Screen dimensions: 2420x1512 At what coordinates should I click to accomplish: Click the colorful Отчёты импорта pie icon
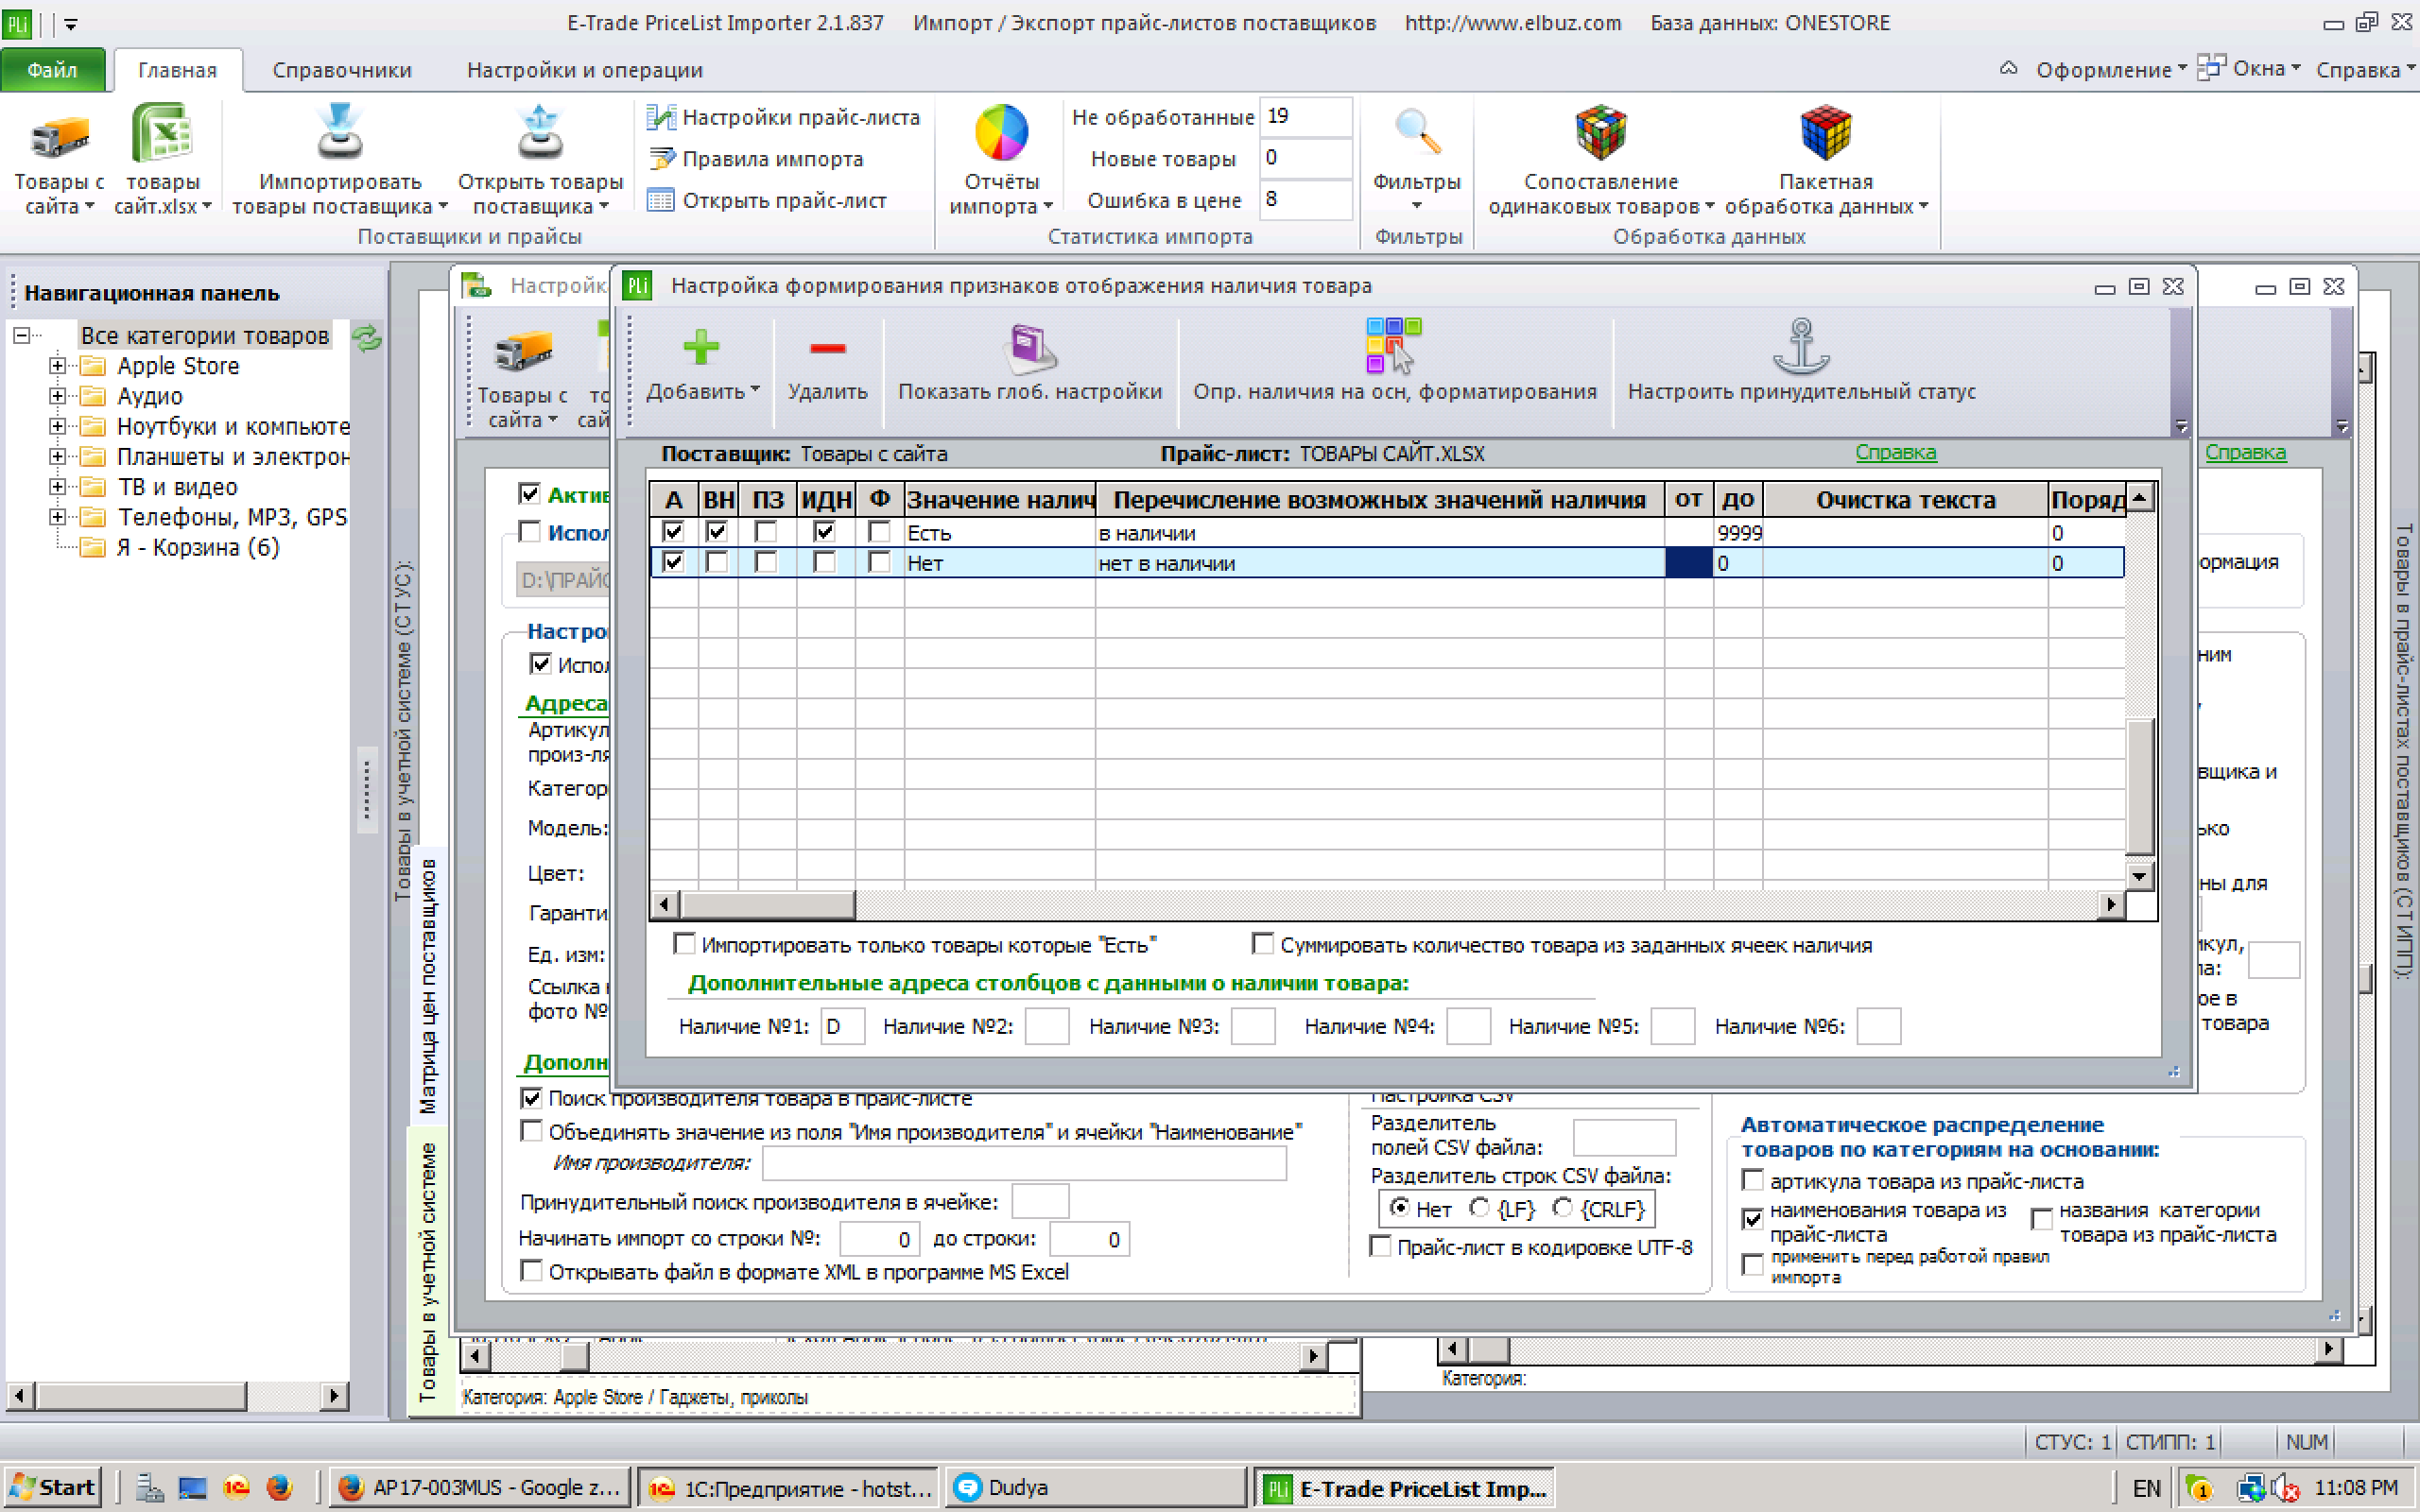coord(1001,133)
